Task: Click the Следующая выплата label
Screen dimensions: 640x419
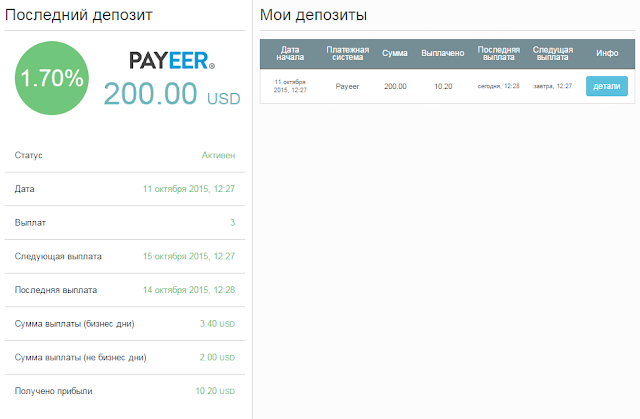Action: pos(58,257)
